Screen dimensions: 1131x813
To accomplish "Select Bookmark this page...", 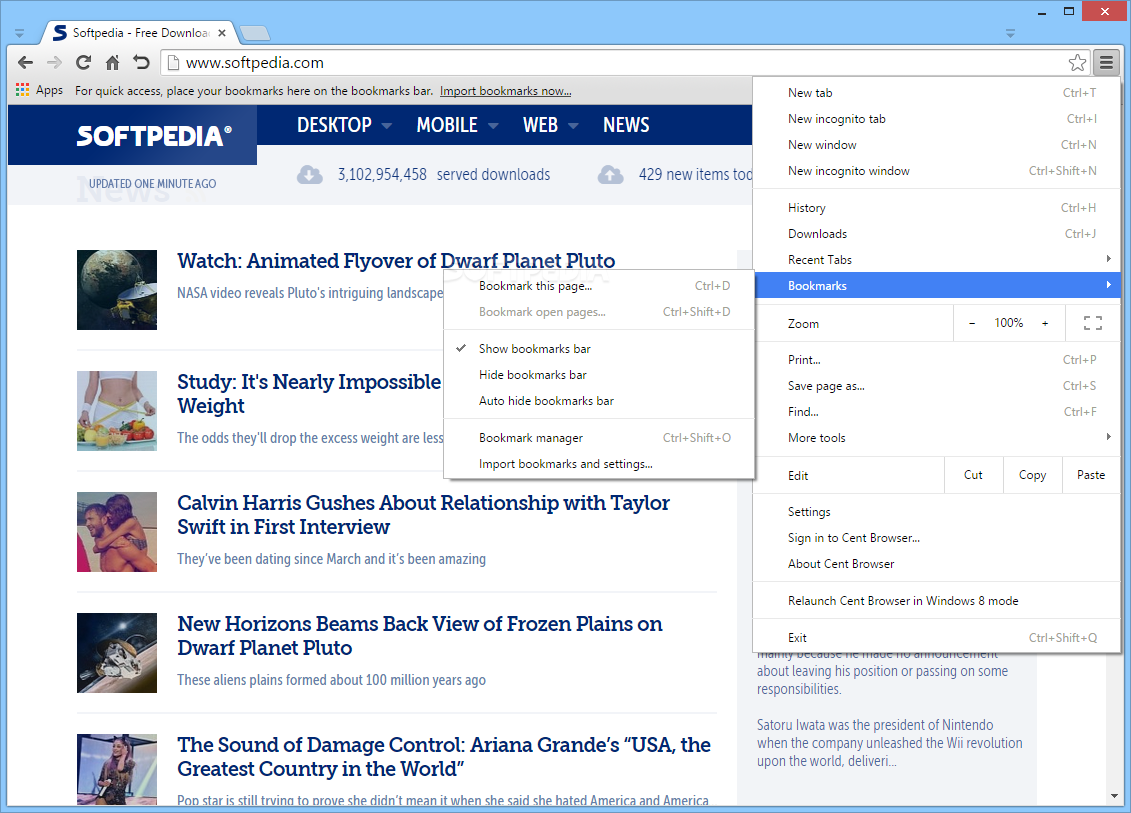I will (599, 286).
